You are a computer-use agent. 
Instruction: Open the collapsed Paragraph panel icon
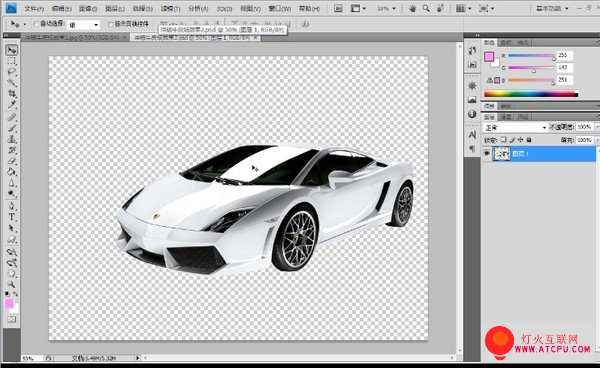[472, 148]
